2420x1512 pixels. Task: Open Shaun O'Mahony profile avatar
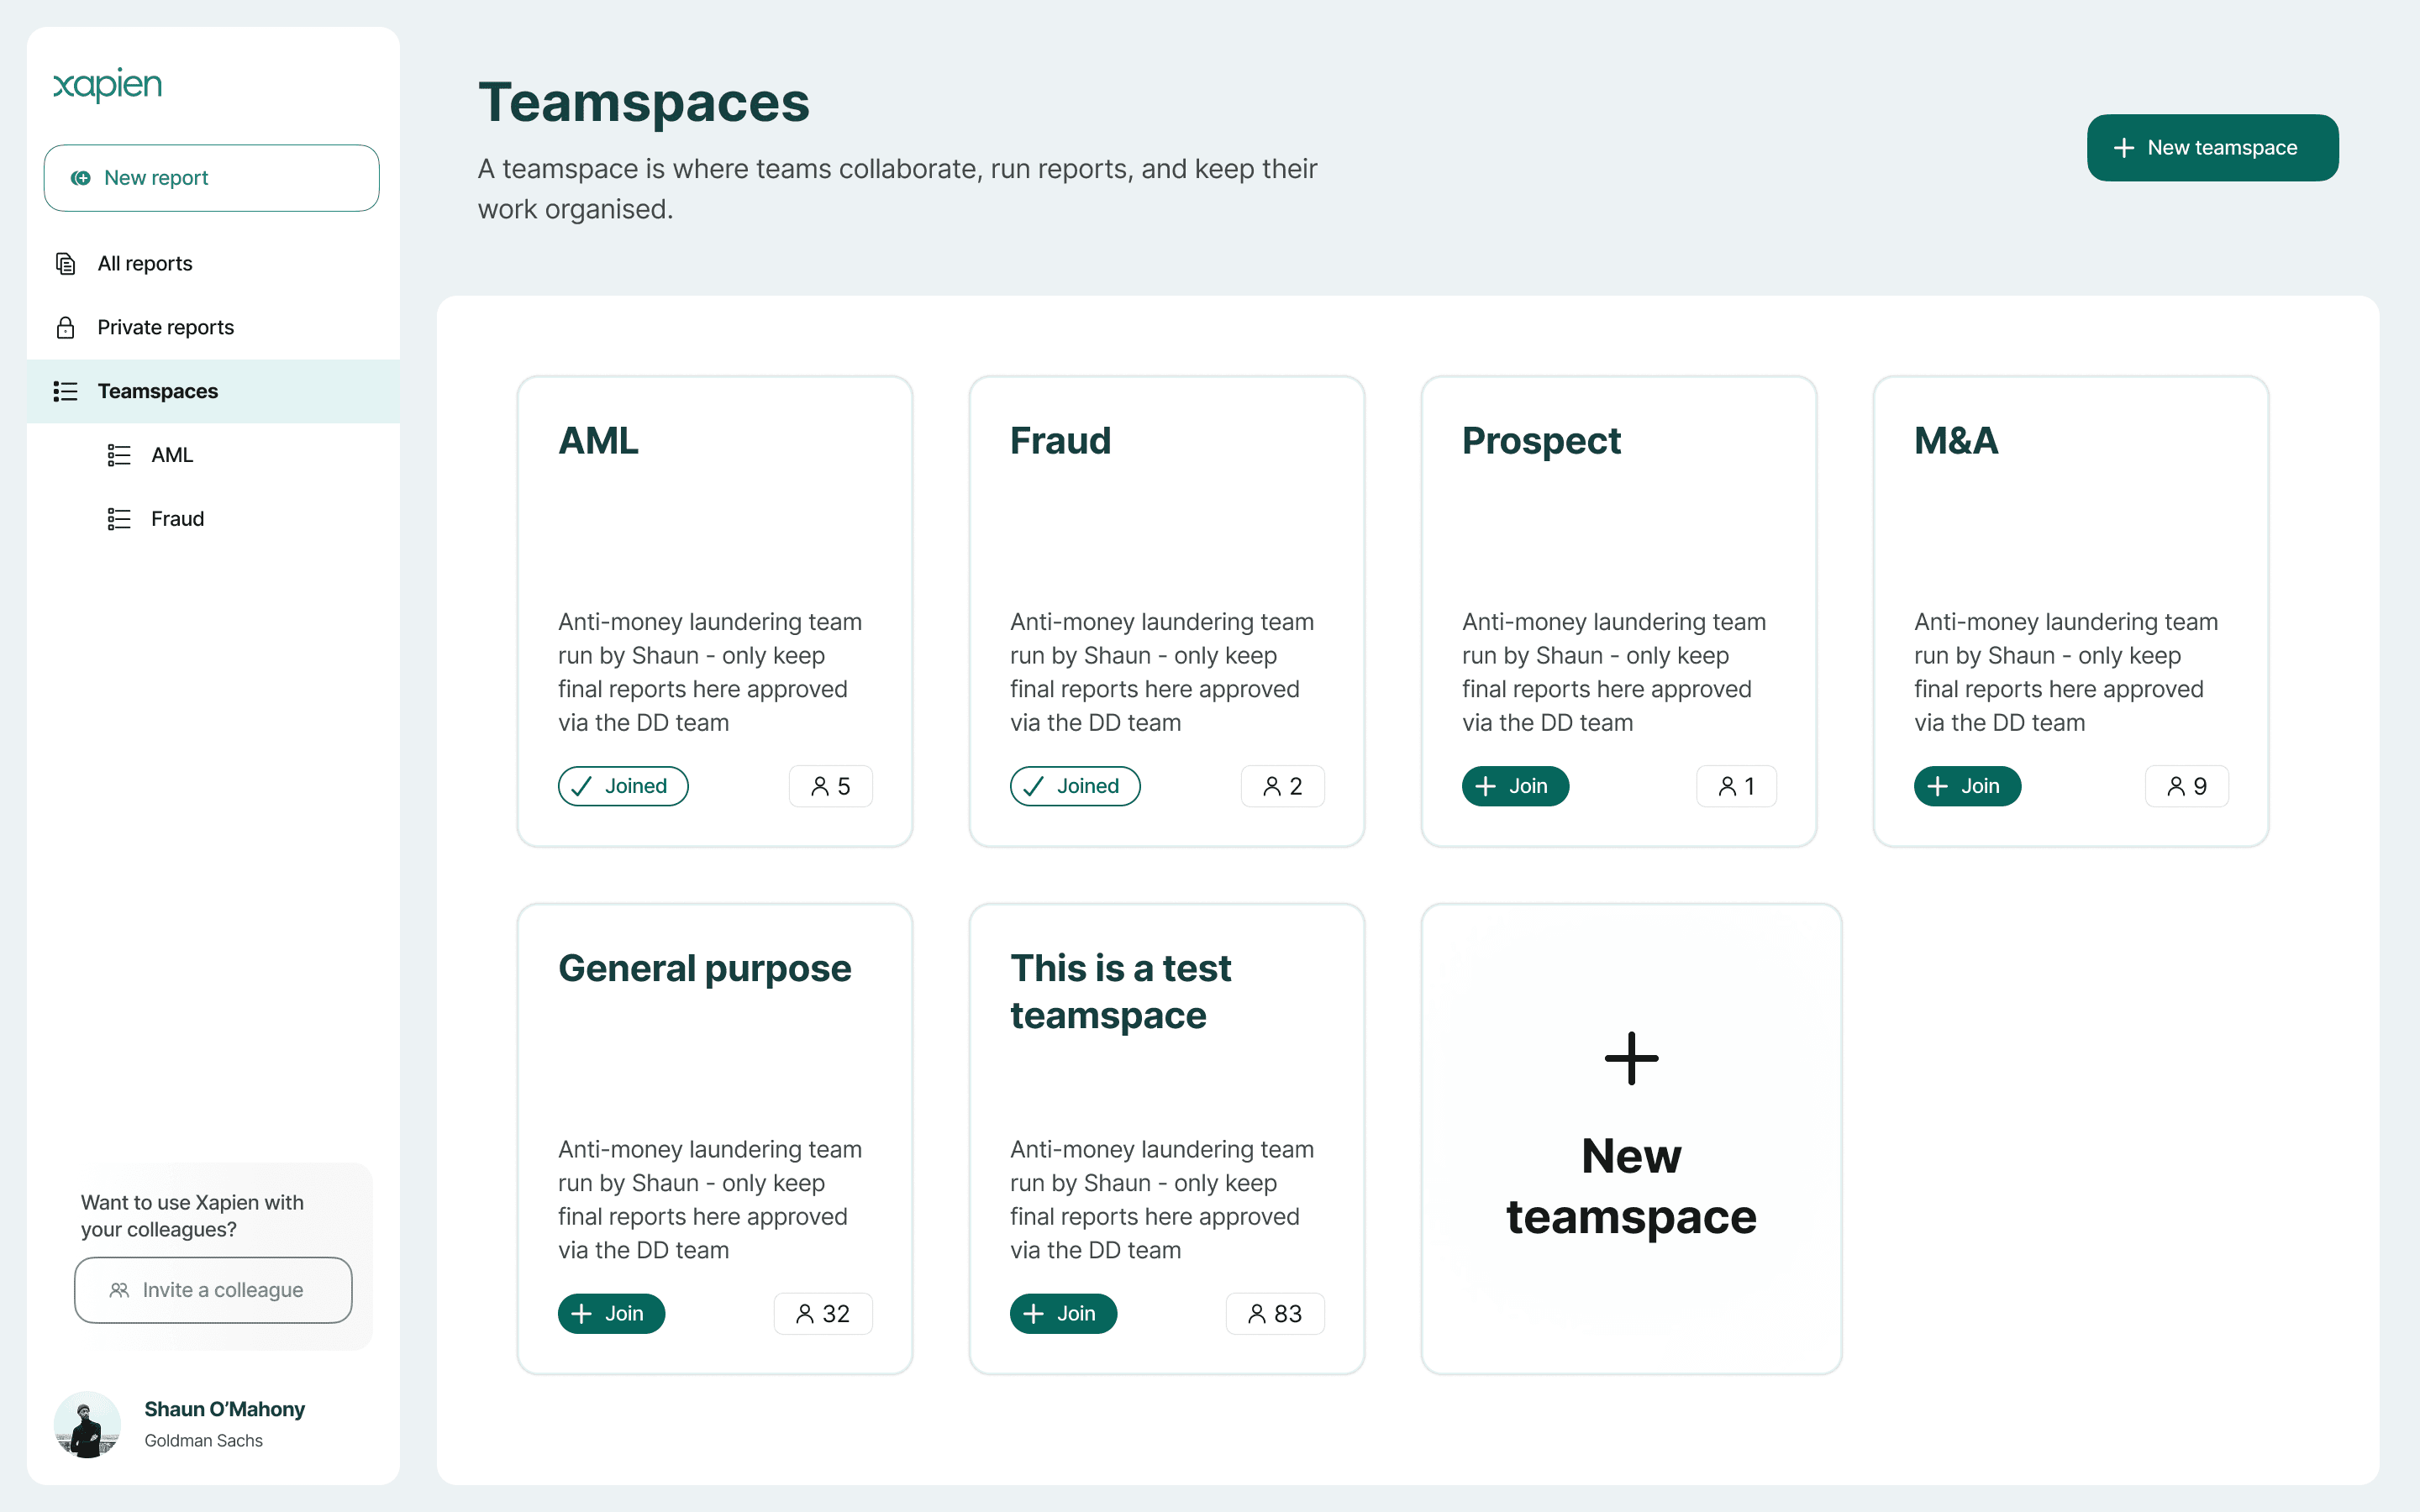click(x=87, y=1424)
